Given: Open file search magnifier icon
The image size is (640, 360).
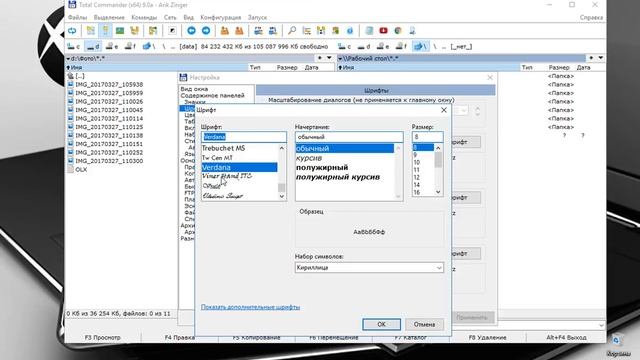Looking at the screenshot, I should (x=292, y=31).
